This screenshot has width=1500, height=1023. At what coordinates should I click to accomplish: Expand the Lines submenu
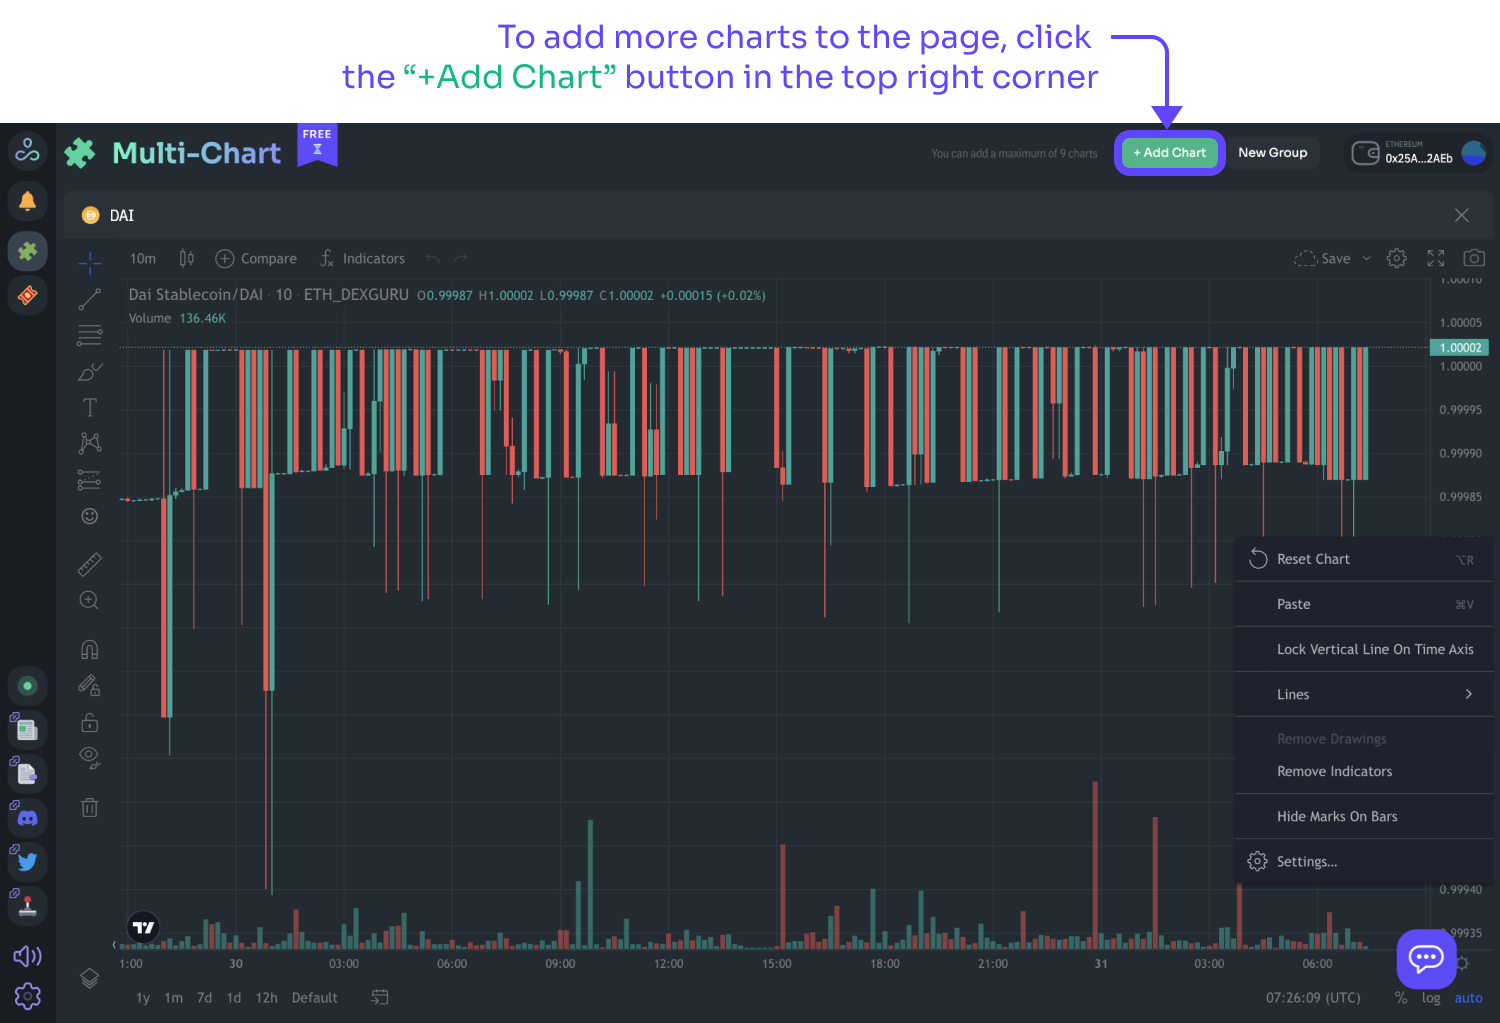click(1365, 694)
